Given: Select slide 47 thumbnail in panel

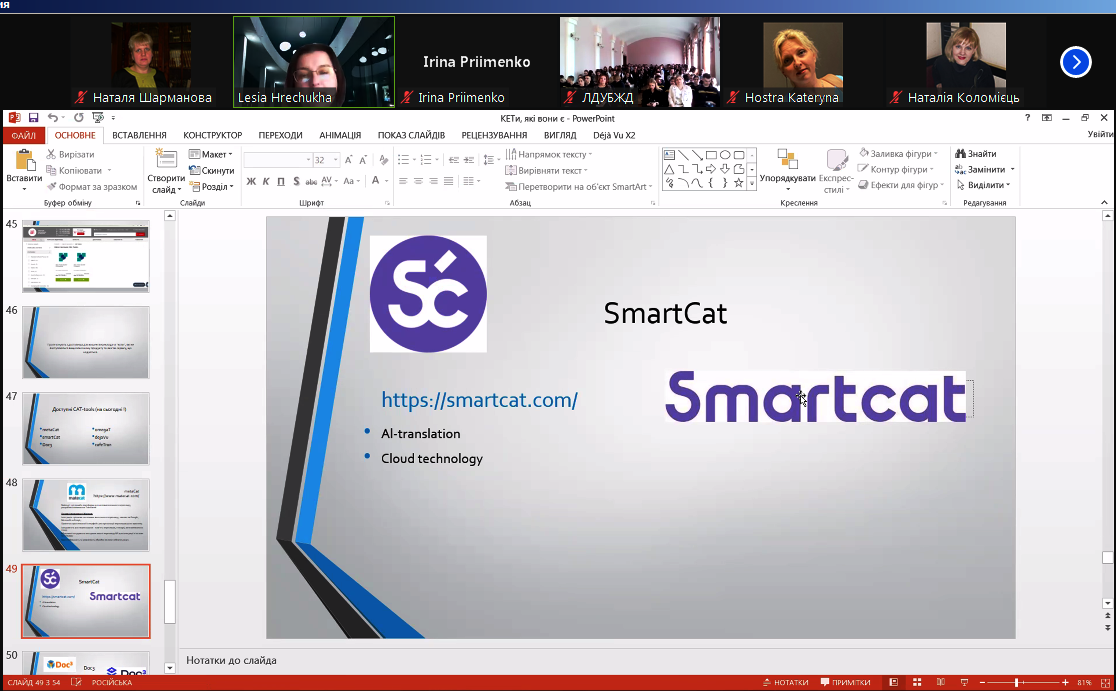Looking at the screenshot, I should click(86, 428).
